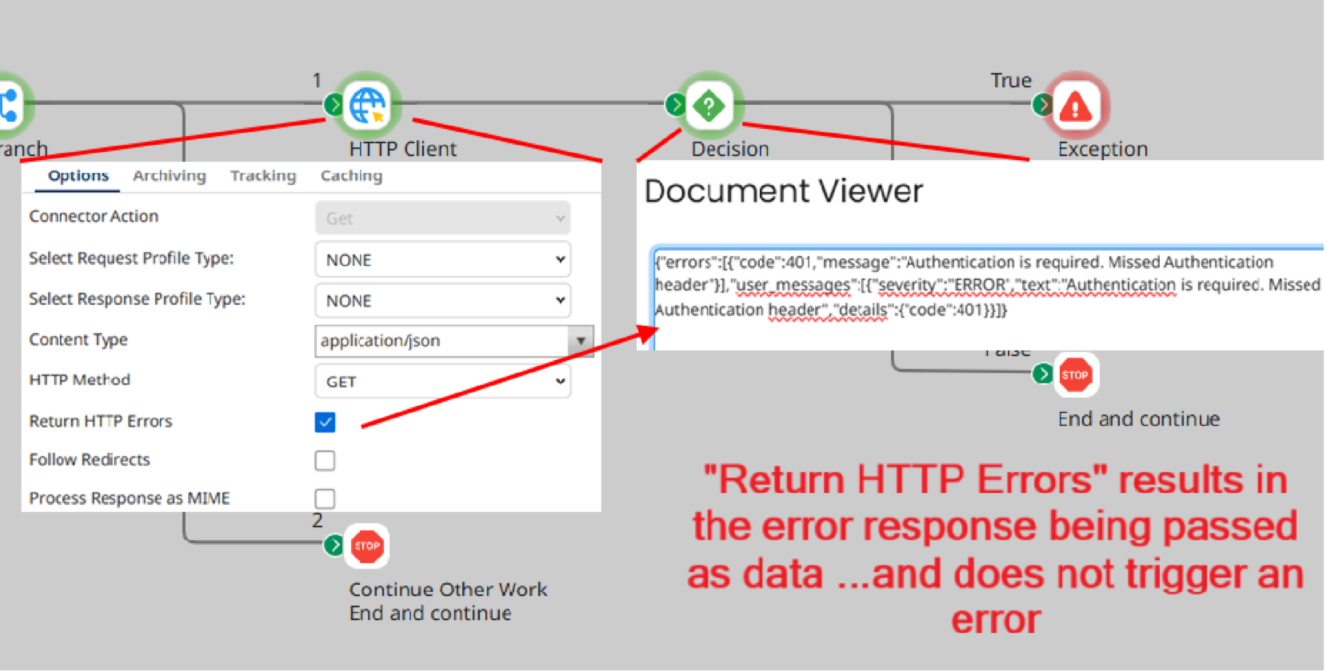Click the Content Type dropdown arrow
Image resolution: width=1327 pixels, height=671 pixels.
(x=581, y=341)
